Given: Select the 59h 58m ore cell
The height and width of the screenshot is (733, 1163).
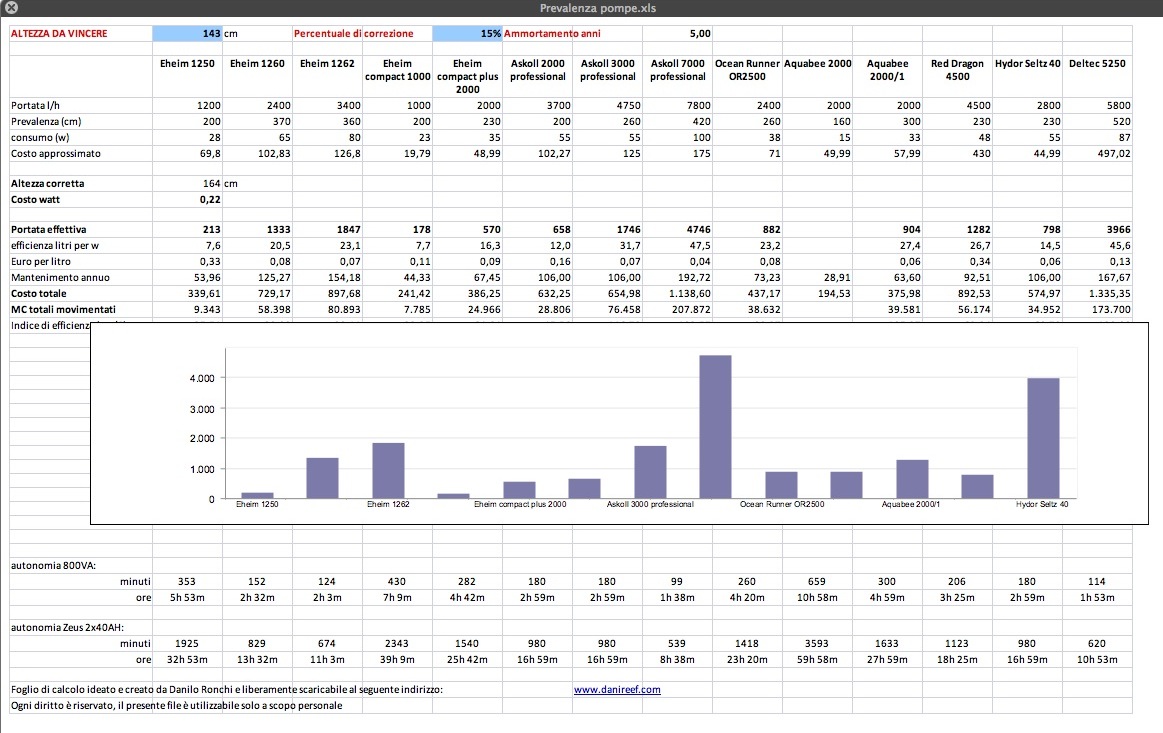Looking at the screenshot, I should [817, 660].
